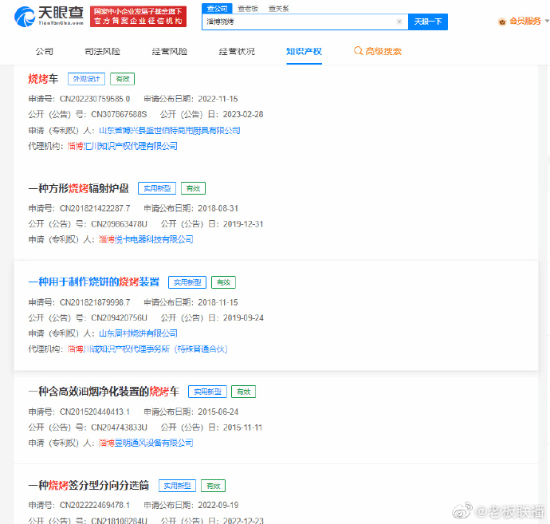Open the advanced search (高级搜索) magnifier
This screenshot has height=524, width=550.
(358, 51)
